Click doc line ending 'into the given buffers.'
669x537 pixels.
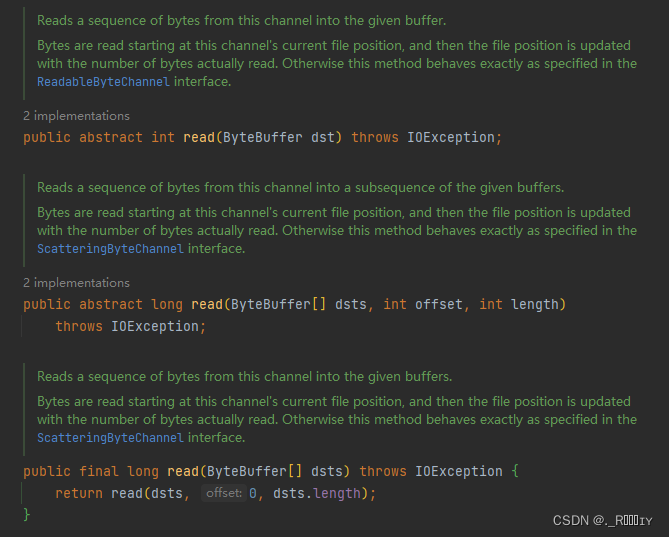coord(244,377)
